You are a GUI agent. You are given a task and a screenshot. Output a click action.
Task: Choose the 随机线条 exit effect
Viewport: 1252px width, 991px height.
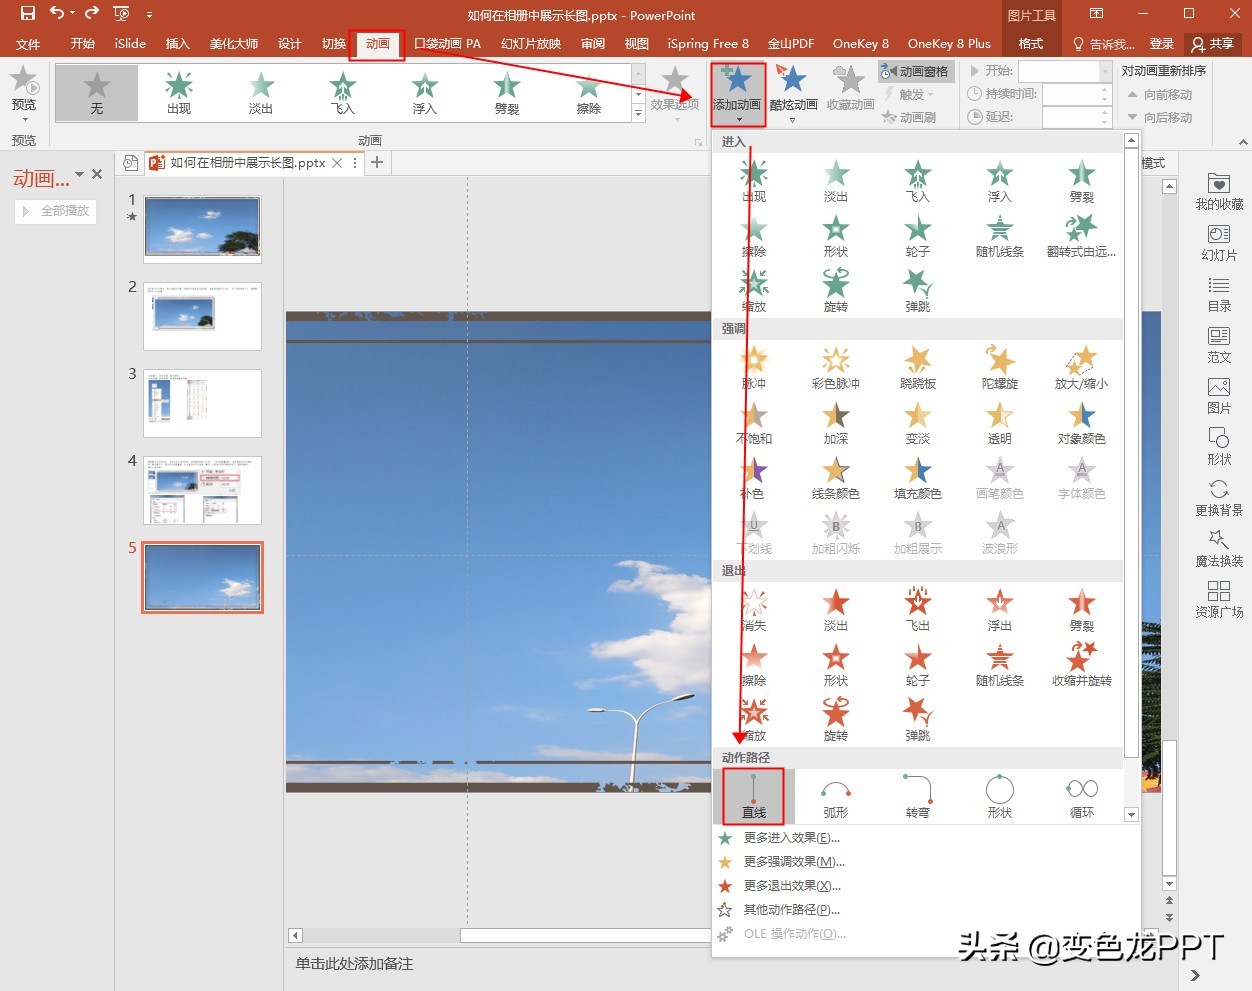[x=1000, y=665]
